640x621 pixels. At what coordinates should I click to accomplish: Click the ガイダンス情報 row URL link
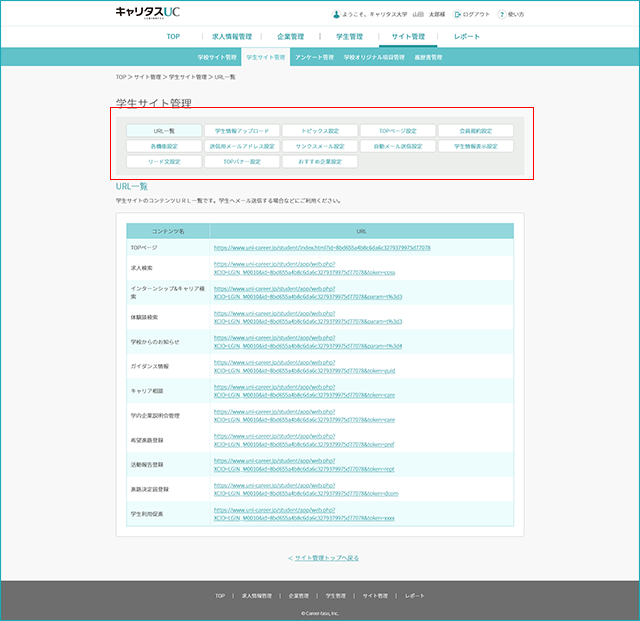304,367
